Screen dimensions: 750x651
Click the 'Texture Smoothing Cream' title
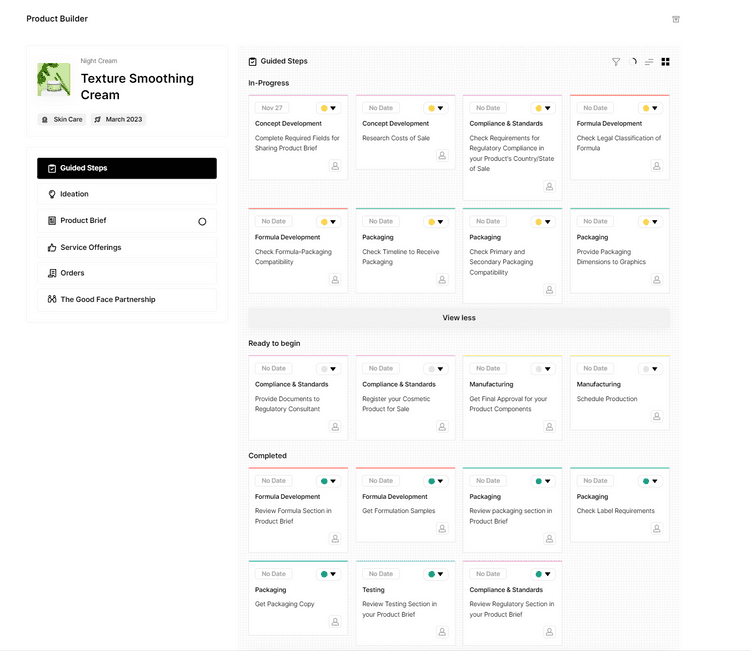pyautogui.click(x=137, y=87)
